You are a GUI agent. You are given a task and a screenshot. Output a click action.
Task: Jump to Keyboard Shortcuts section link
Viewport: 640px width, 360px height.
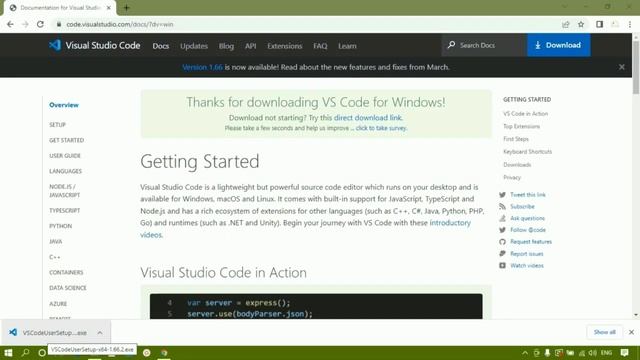pyautogui.click(x=527, y=151)
